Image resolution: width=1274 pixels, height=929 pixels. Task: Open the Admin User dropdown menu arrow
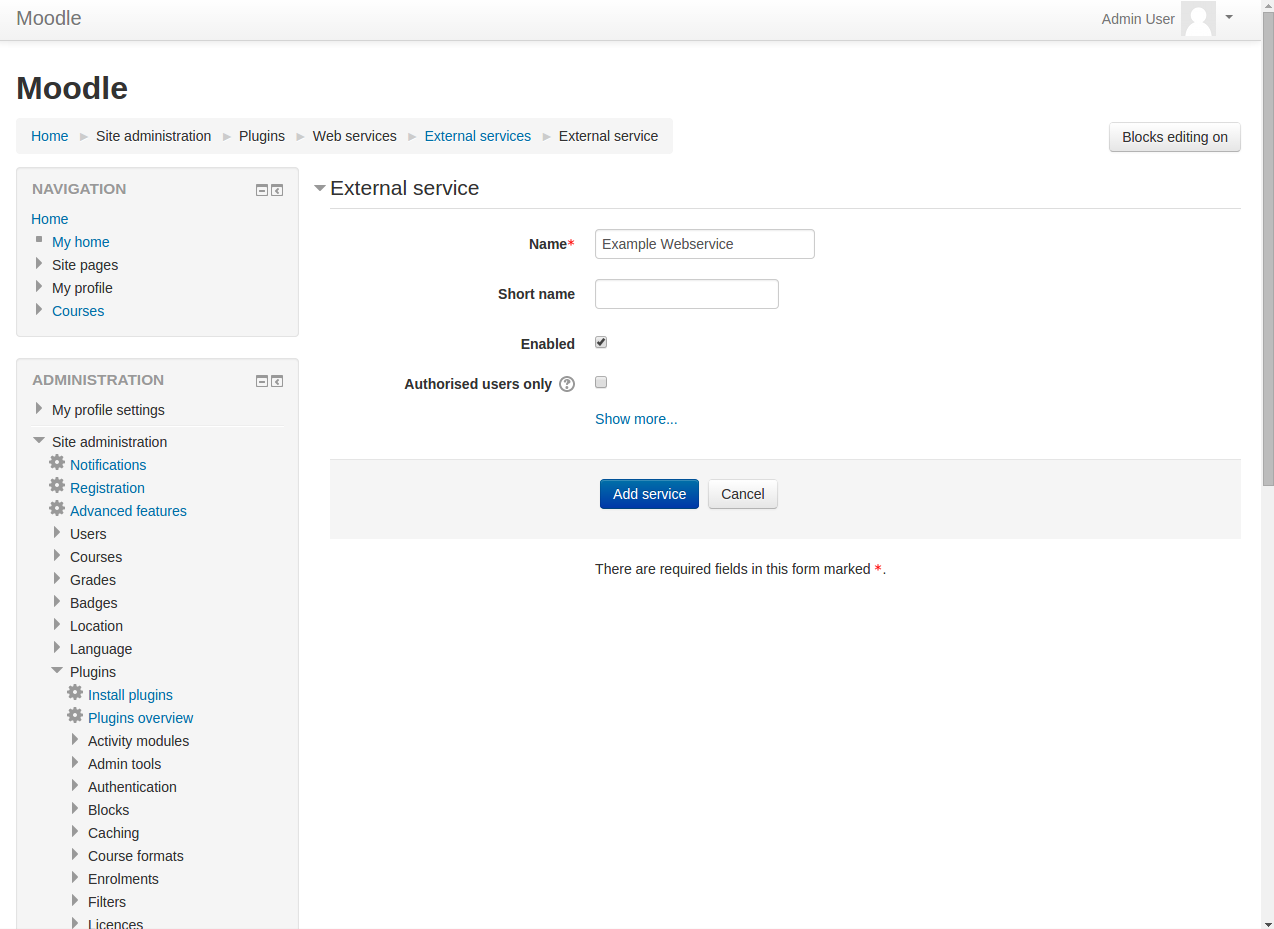1229,17
